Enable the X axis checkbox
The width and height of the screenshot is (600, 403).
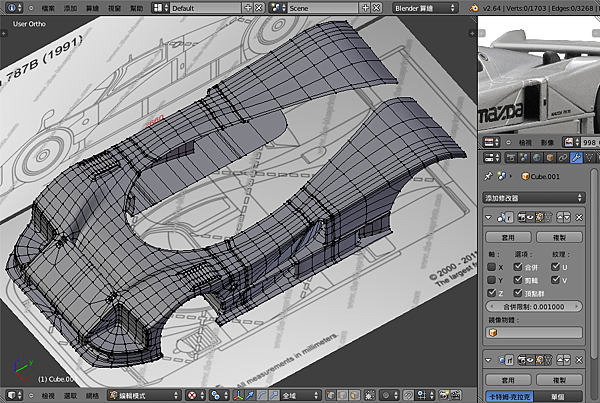492,267
